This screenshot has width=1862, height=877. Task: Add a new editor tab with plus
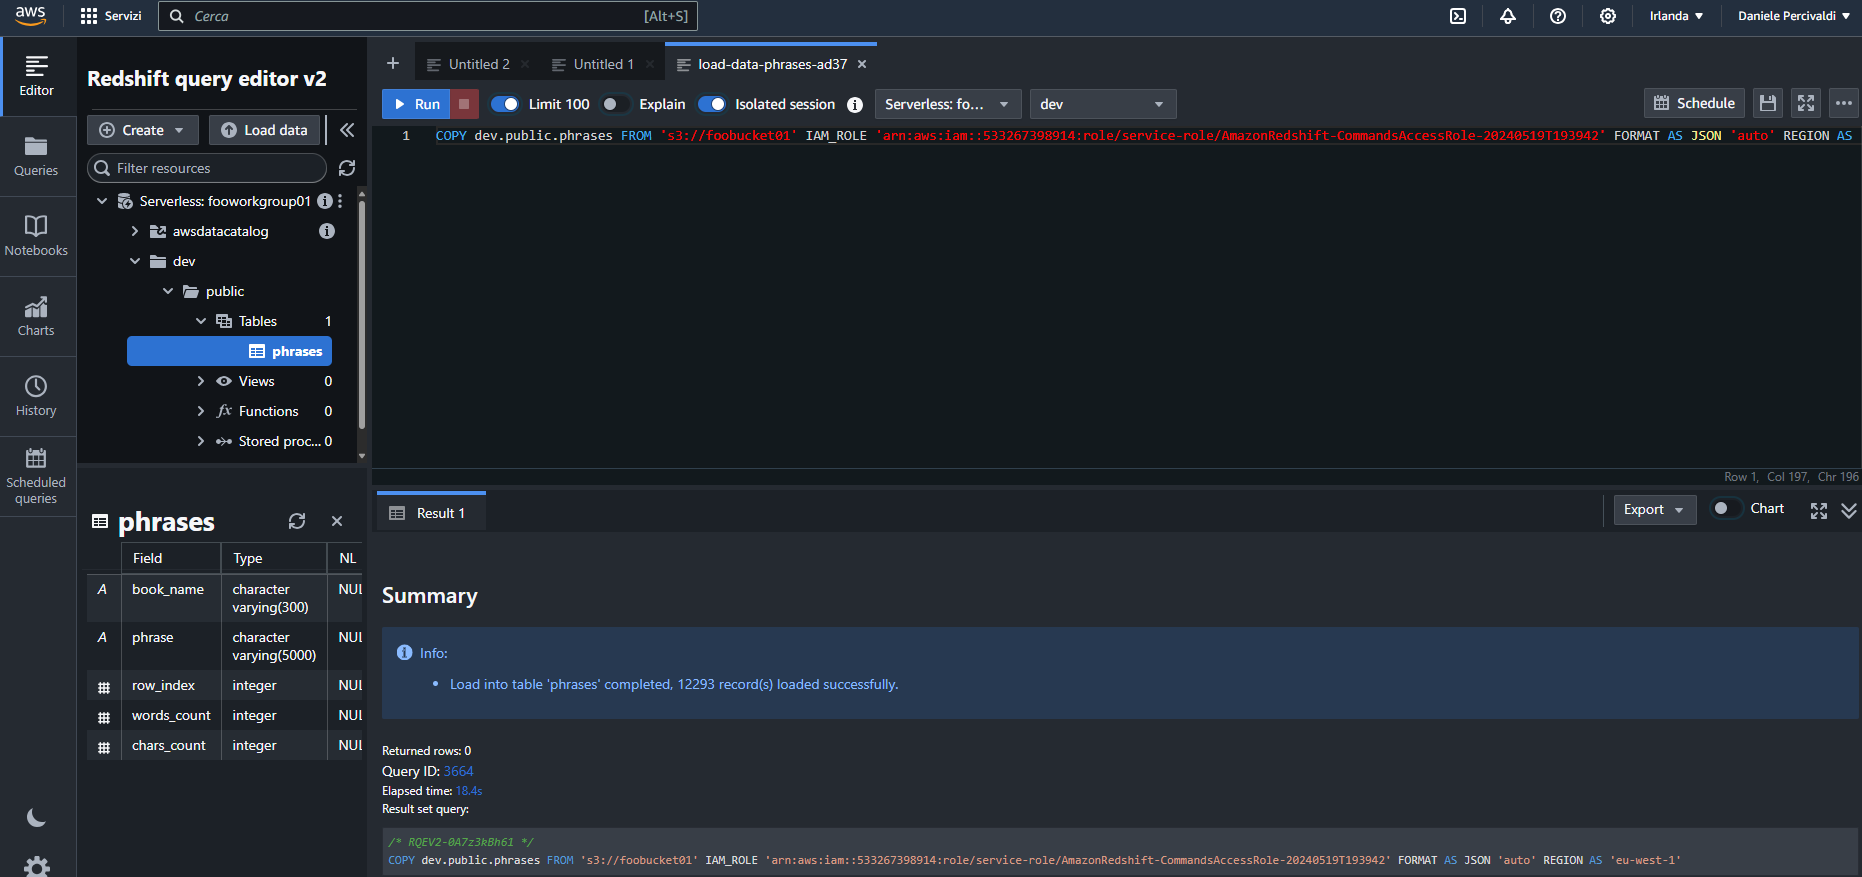pos(393,63)
